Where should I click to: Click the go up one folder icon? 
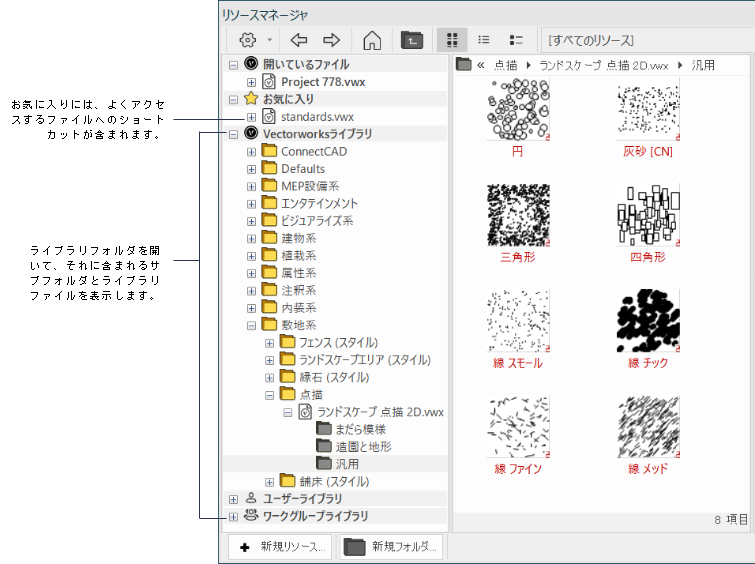[x=411, y=40]
